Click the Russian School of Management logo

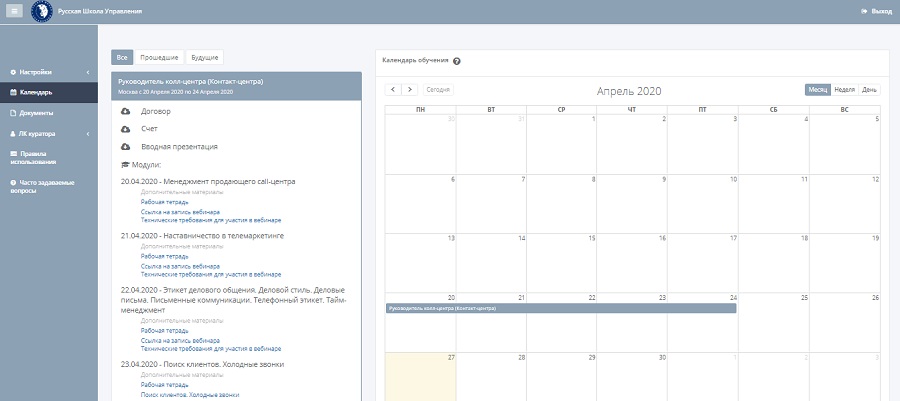(42, 11)
